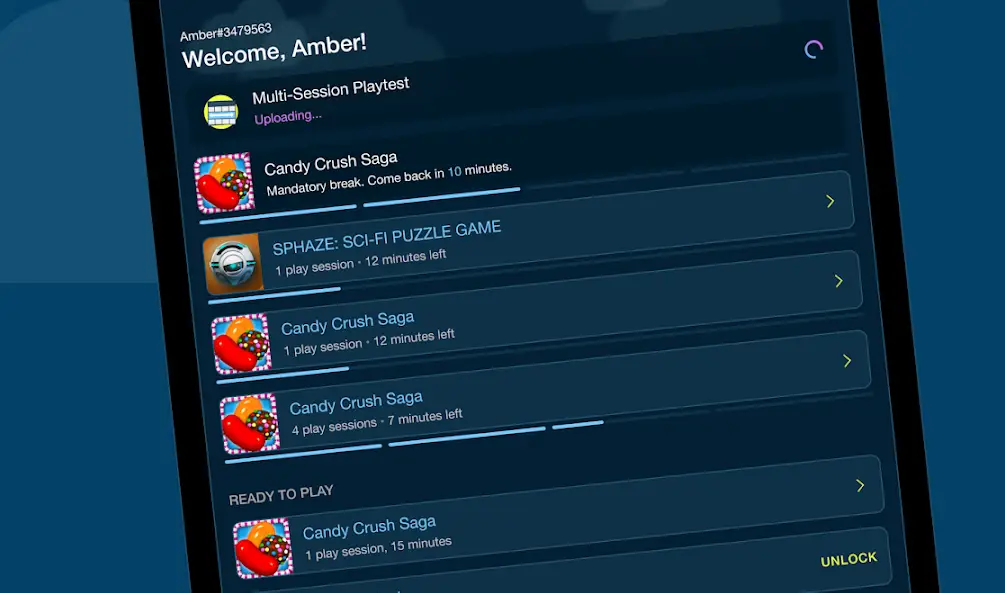The image size is (1005, 593).
Task: Click the READY TO PLAY section header
Action: [281, 494]
